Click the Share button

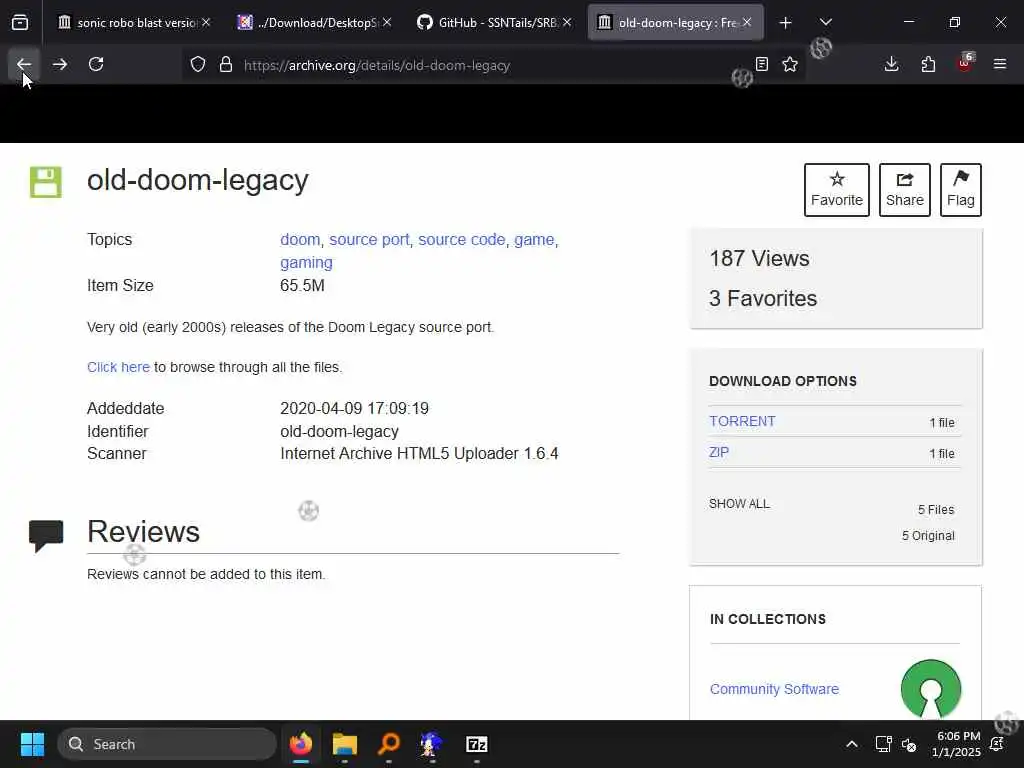pyautogui.click(x=904, y=190)
